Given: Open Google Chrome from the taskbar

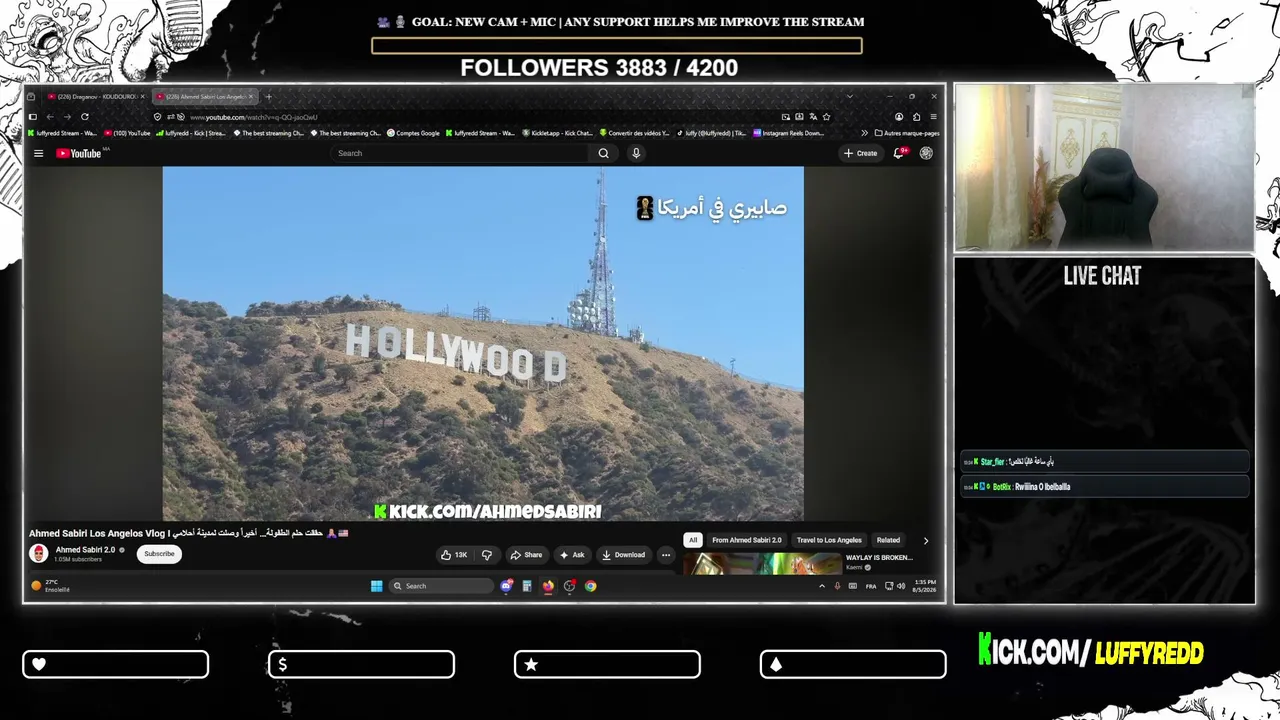Looking at the screenshot, I should pyautogui.click(x=591, y=586).
